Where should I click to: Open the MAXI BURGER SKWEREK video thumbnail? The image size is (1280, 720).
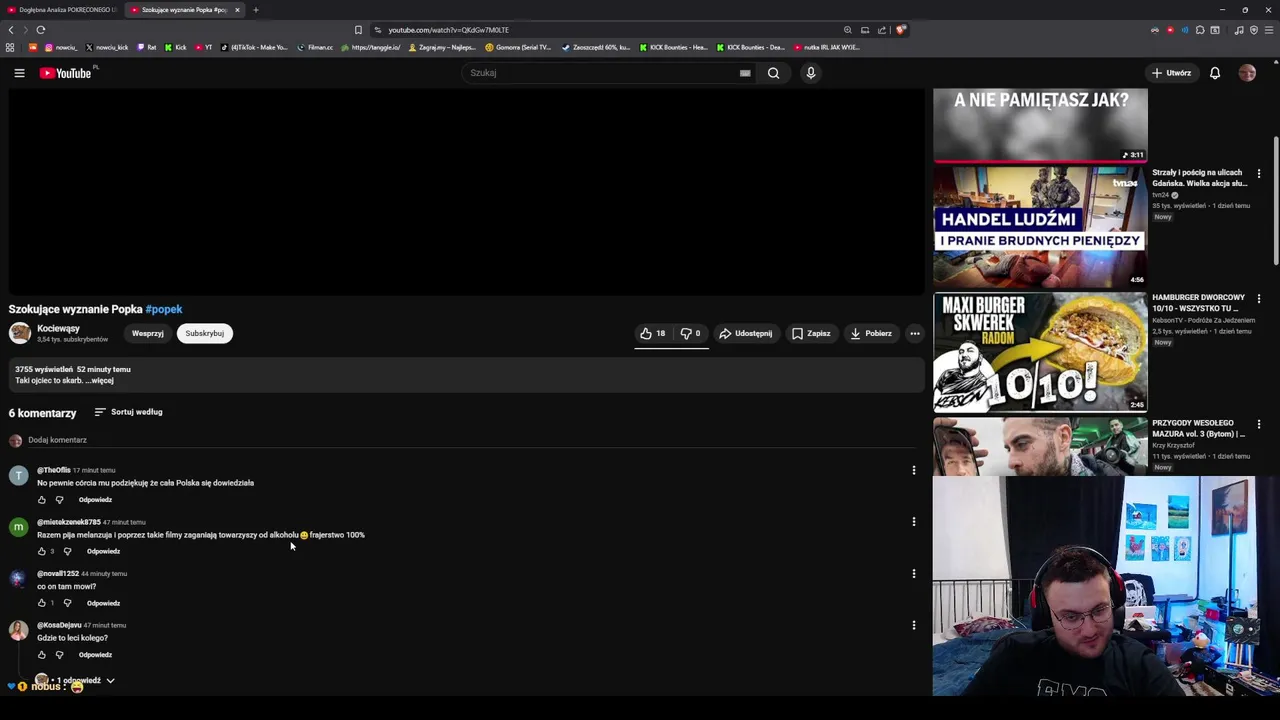(1040, 352)
